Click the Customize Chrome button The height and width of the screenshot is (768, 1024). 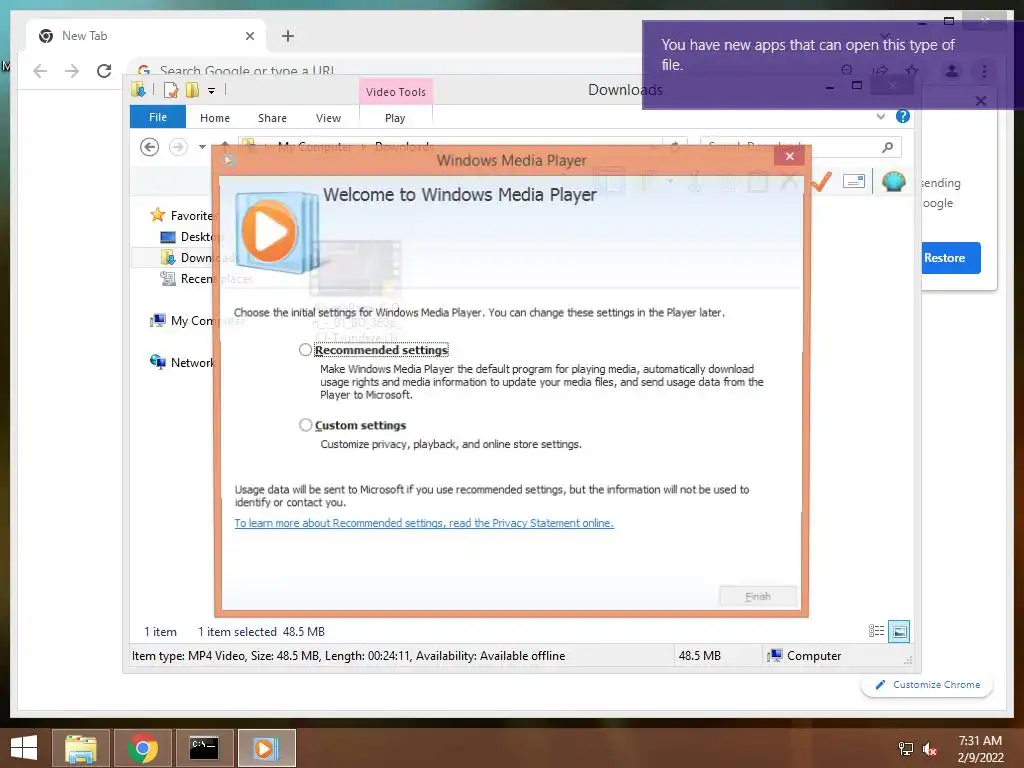[x=927, y=684]
